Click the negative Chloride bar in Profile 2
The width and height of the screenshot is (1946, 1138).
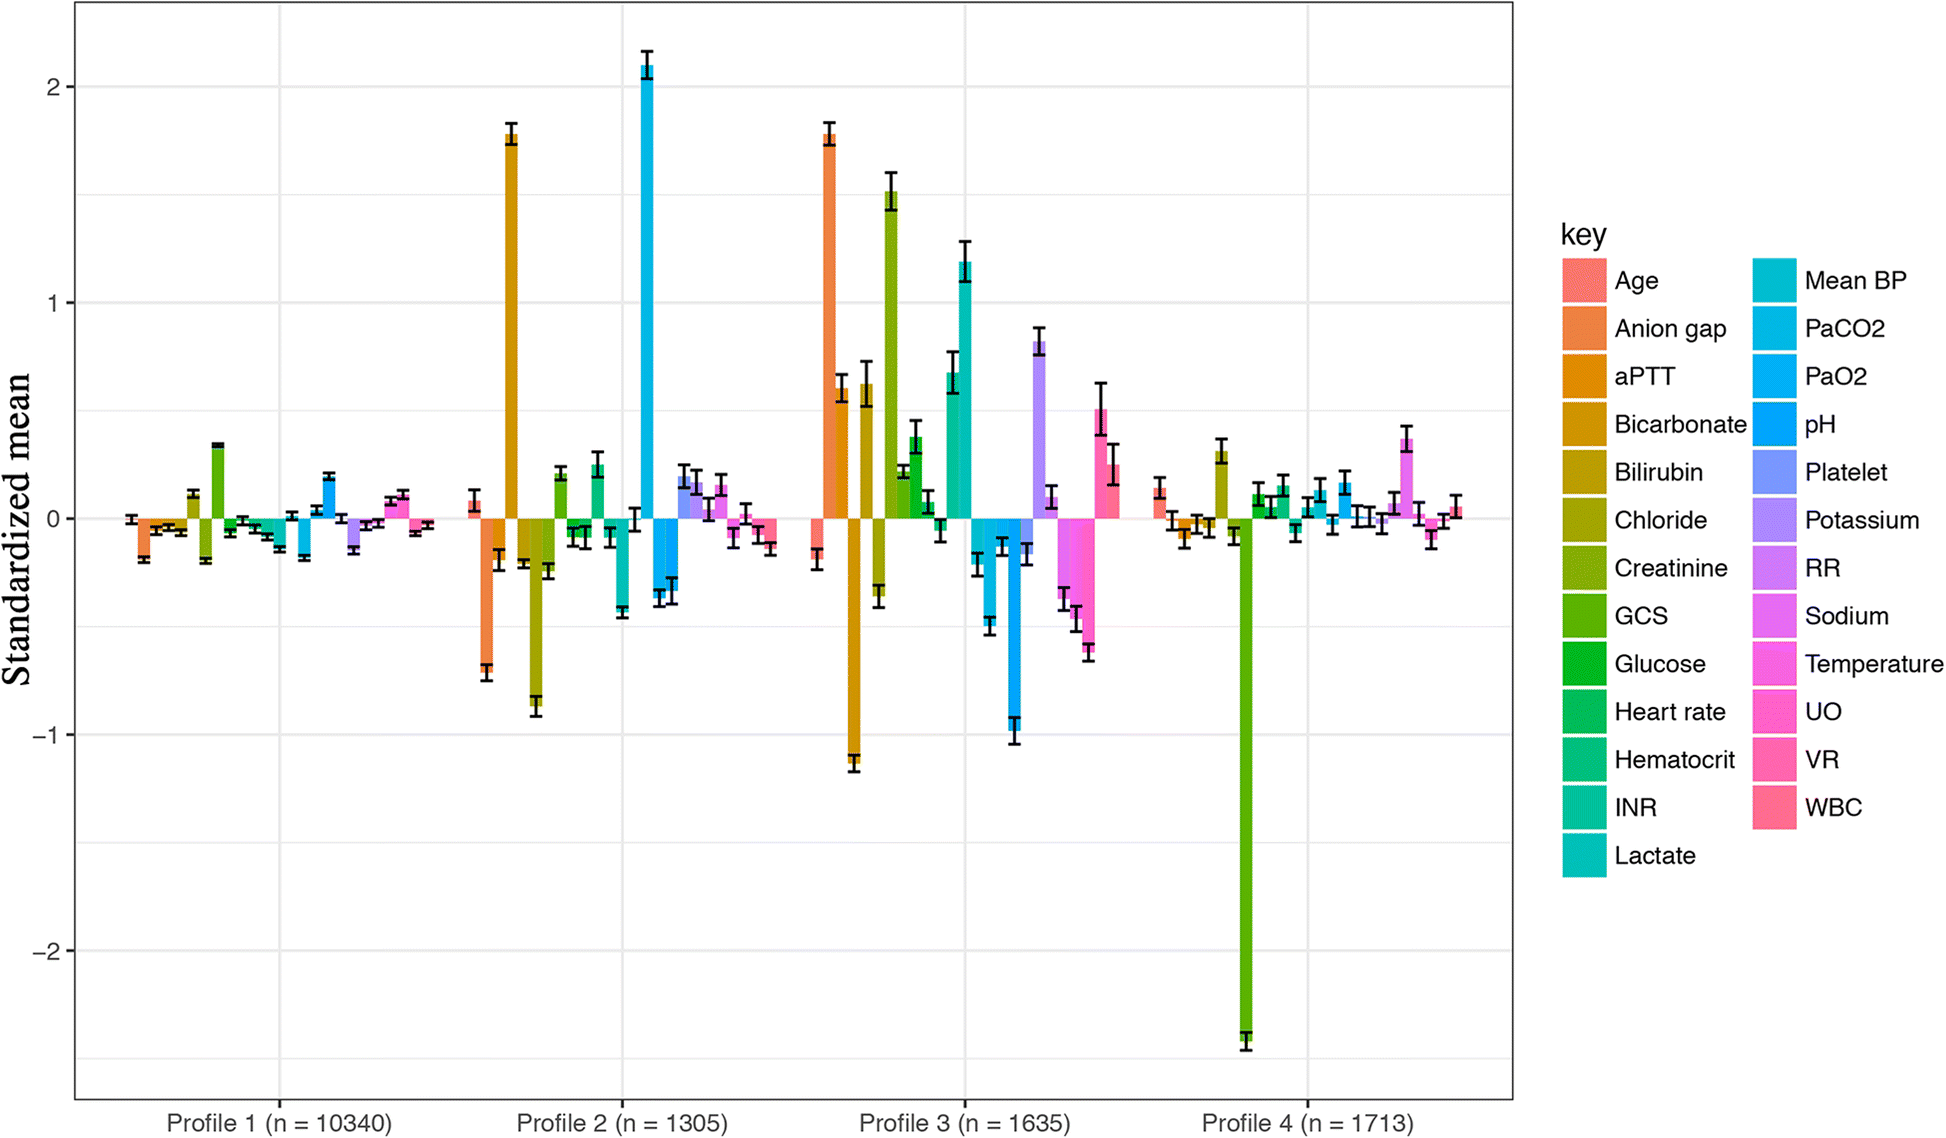(536, 612)
